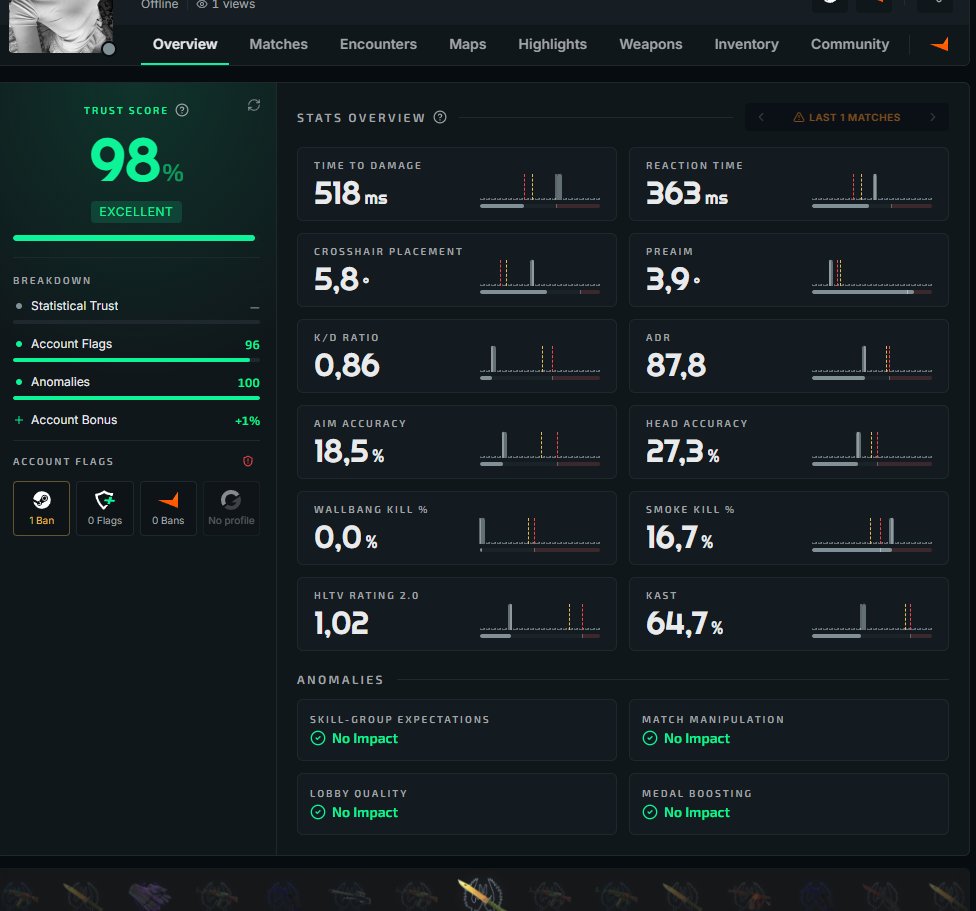The height and width of the screenshot is (911, 976).
Task: Click the HLTV Rating 2.0 value 1,02
Action: (x=341, y=624)
